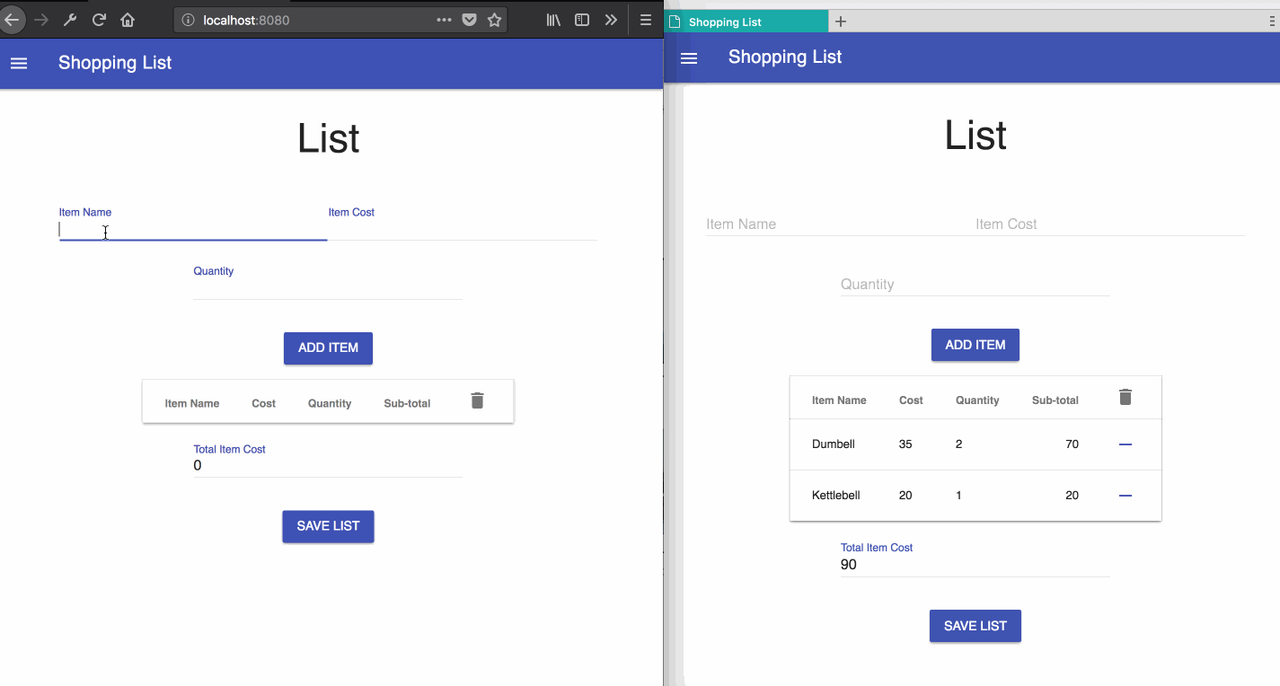Open hamburger menu in left Firefox window

click(18, 63)
